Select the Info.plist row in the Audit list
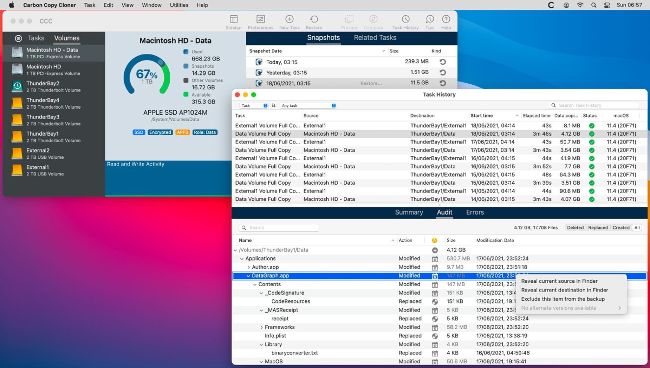Screen dimensions: 650x368 (x=439, y=336)
